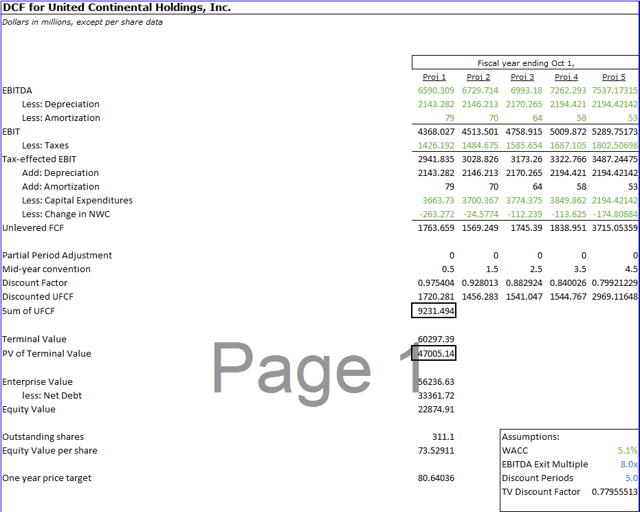Select EBITDA value 6590.309
This screenshot has width=640, height=512.
(x=436, y=90)
